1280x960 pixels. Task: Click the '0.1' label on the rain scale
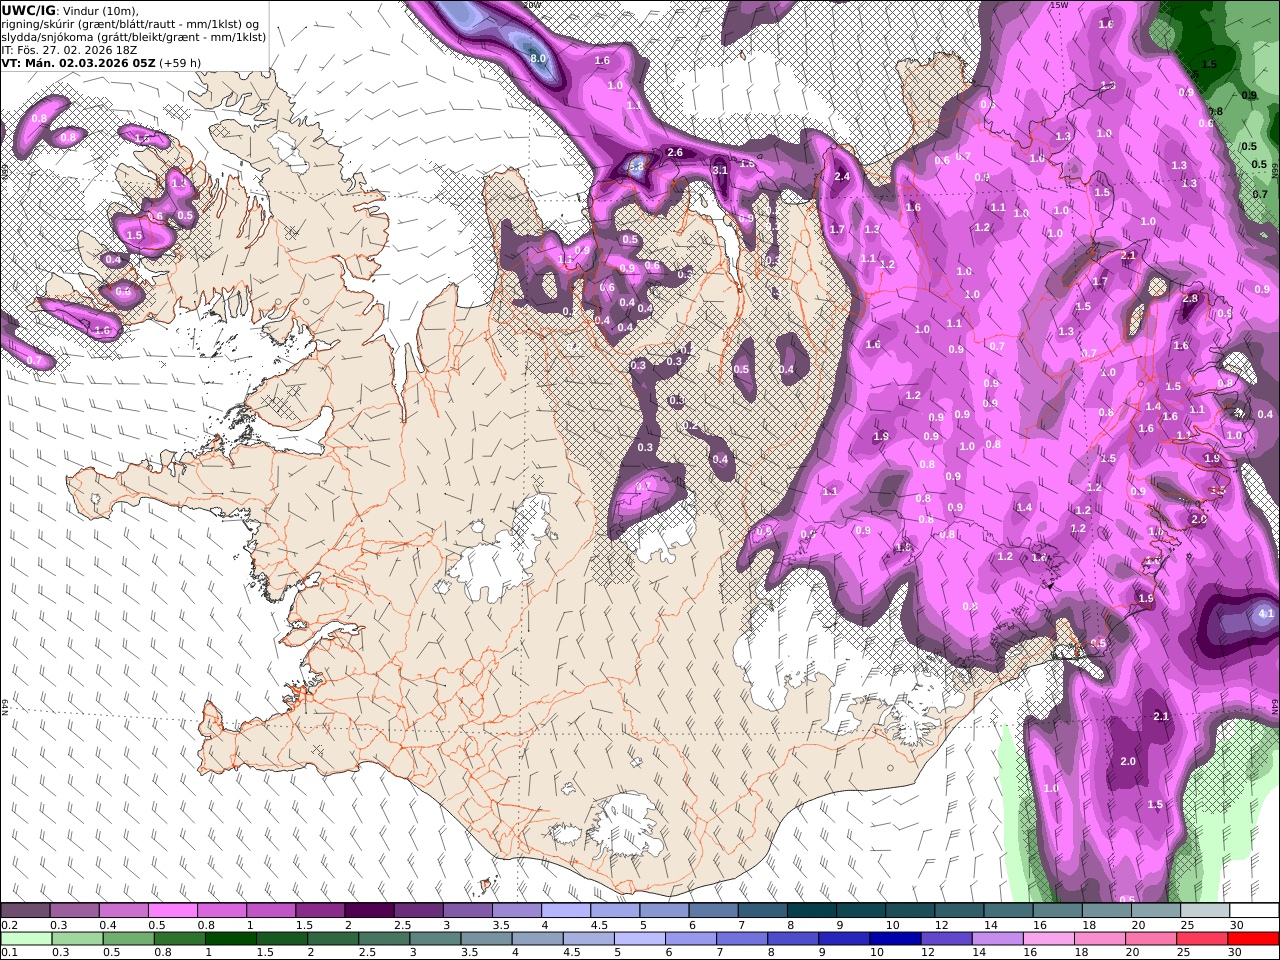[9, 953]
